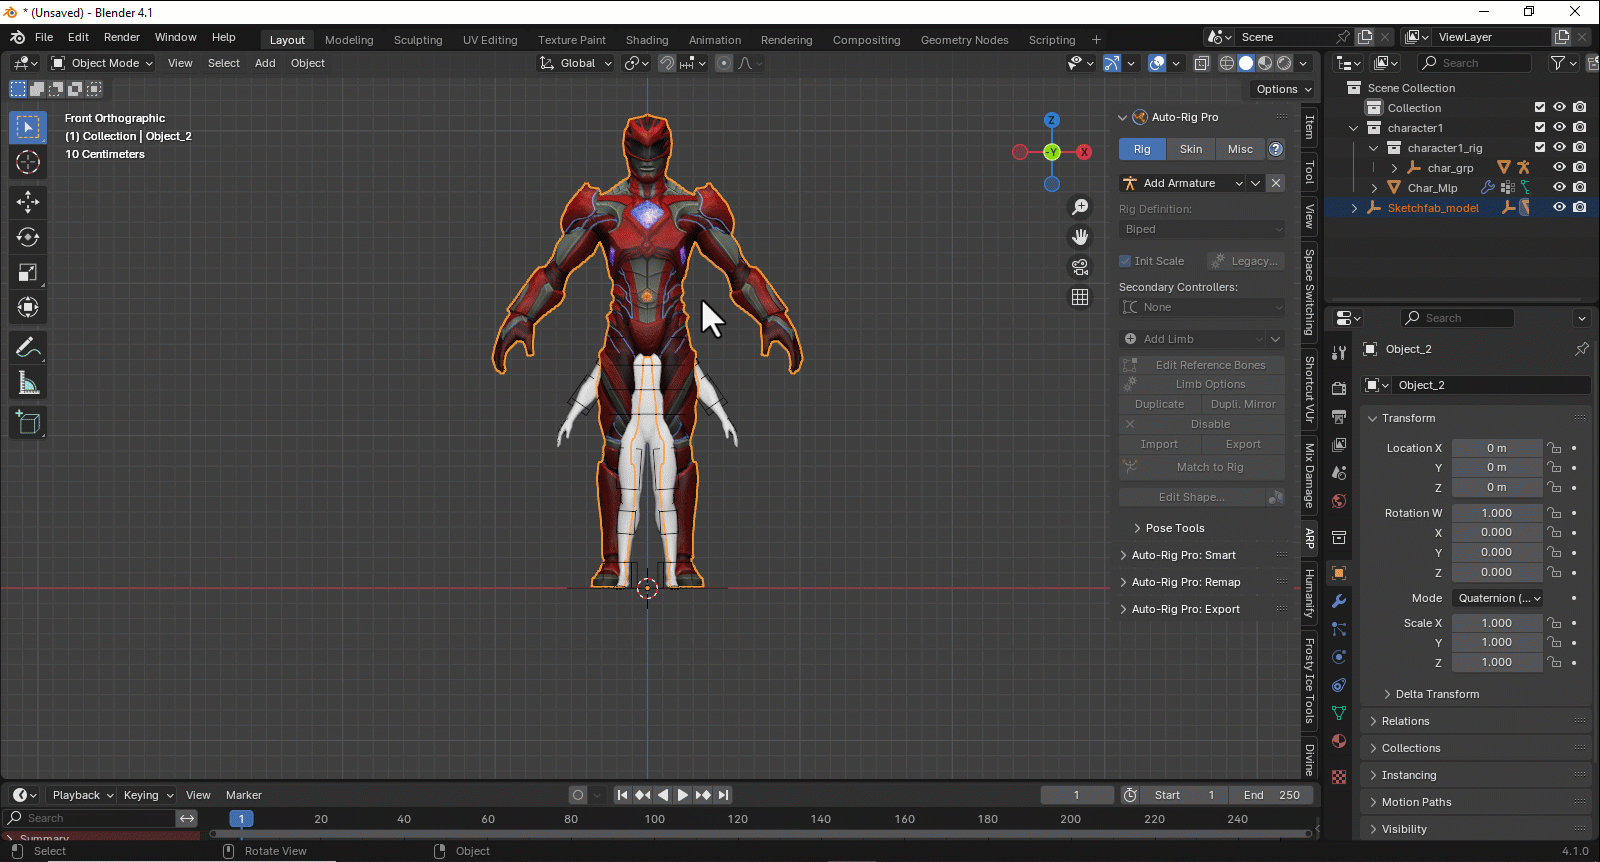Click the Pan view hand icon
Screen dimensions: 1600x862
1080,237
